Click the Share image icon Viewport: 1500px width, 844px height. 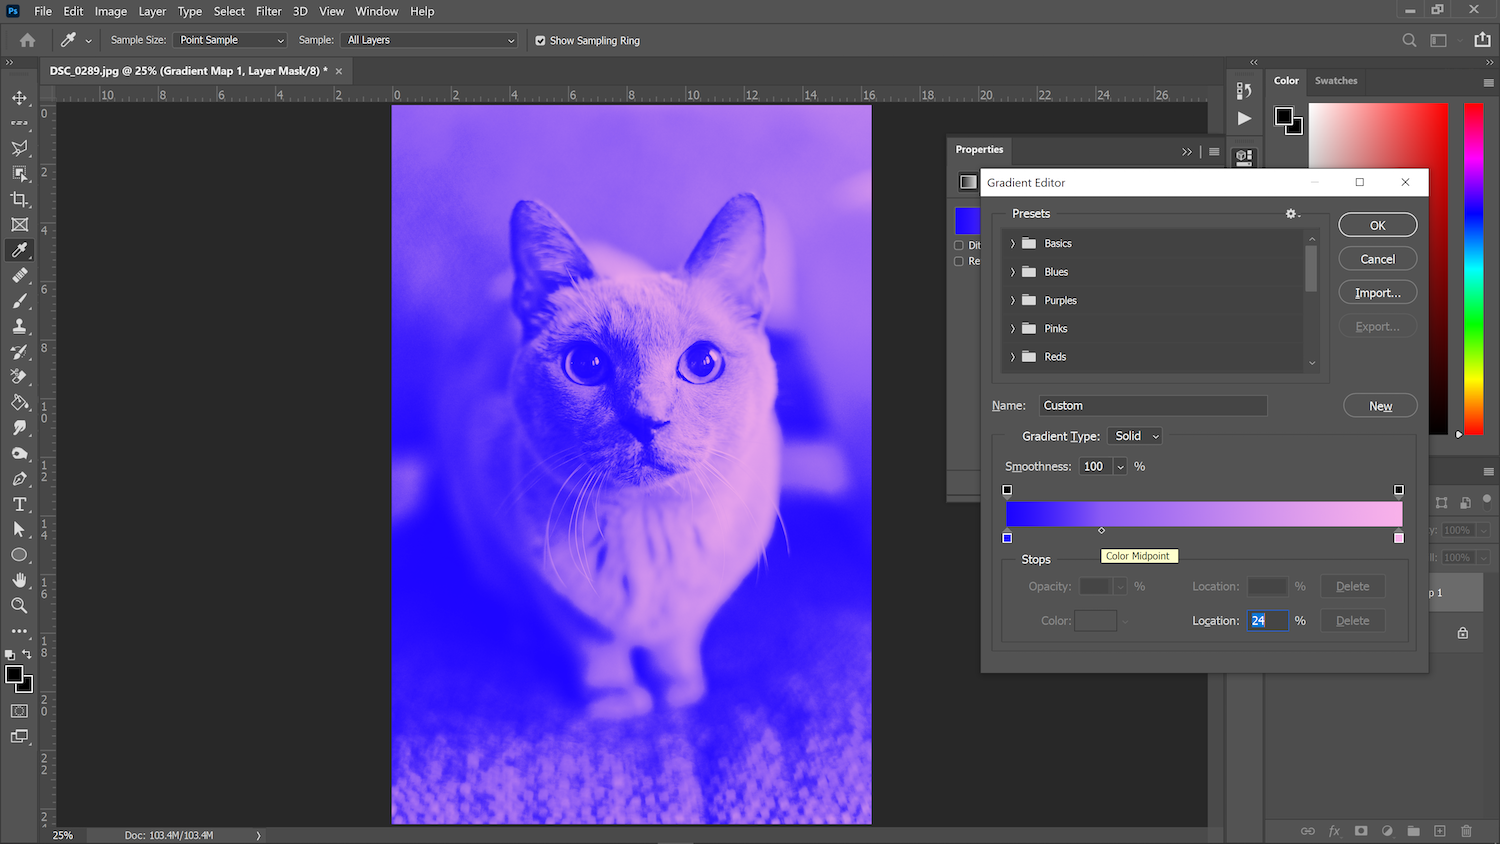click(1482, 40)
